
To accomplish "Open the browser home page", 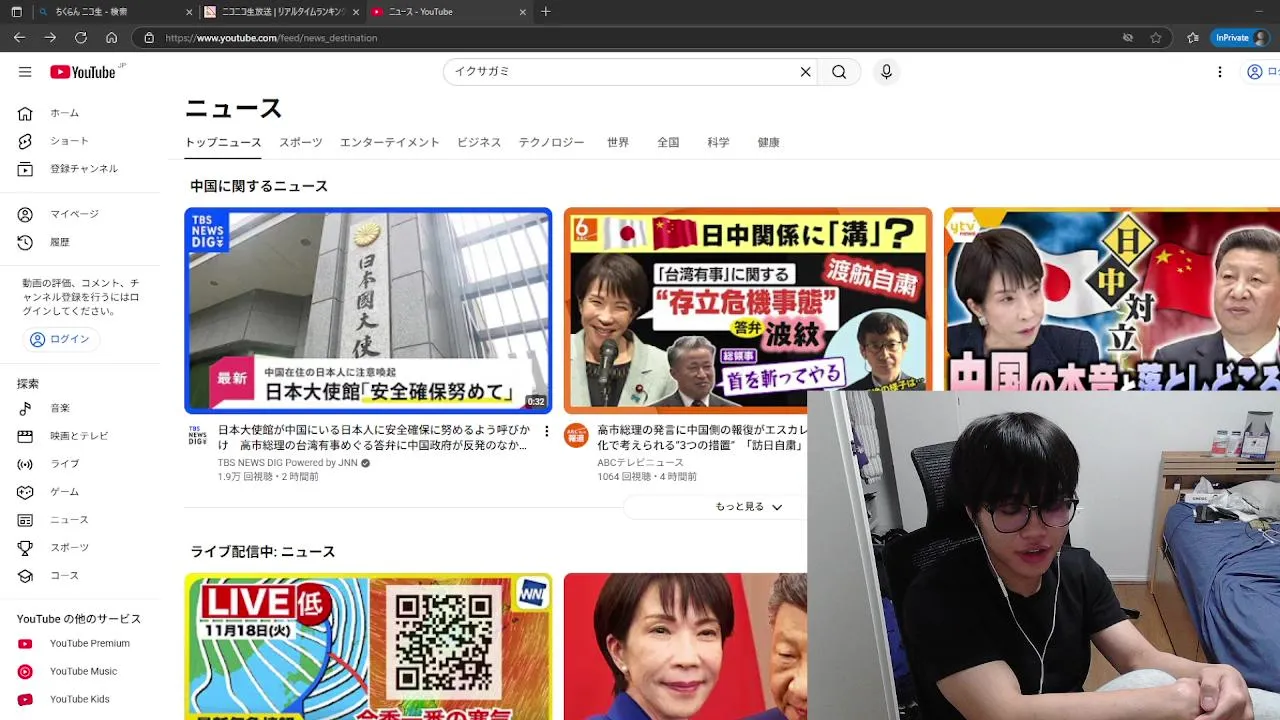I will [x=112, y=37].
